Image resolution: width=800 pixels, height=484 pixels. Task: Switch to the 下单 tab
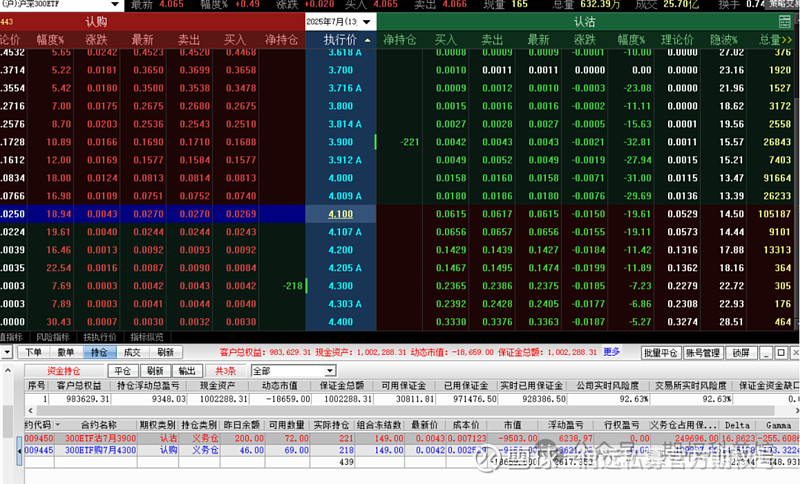coord(34,352)
